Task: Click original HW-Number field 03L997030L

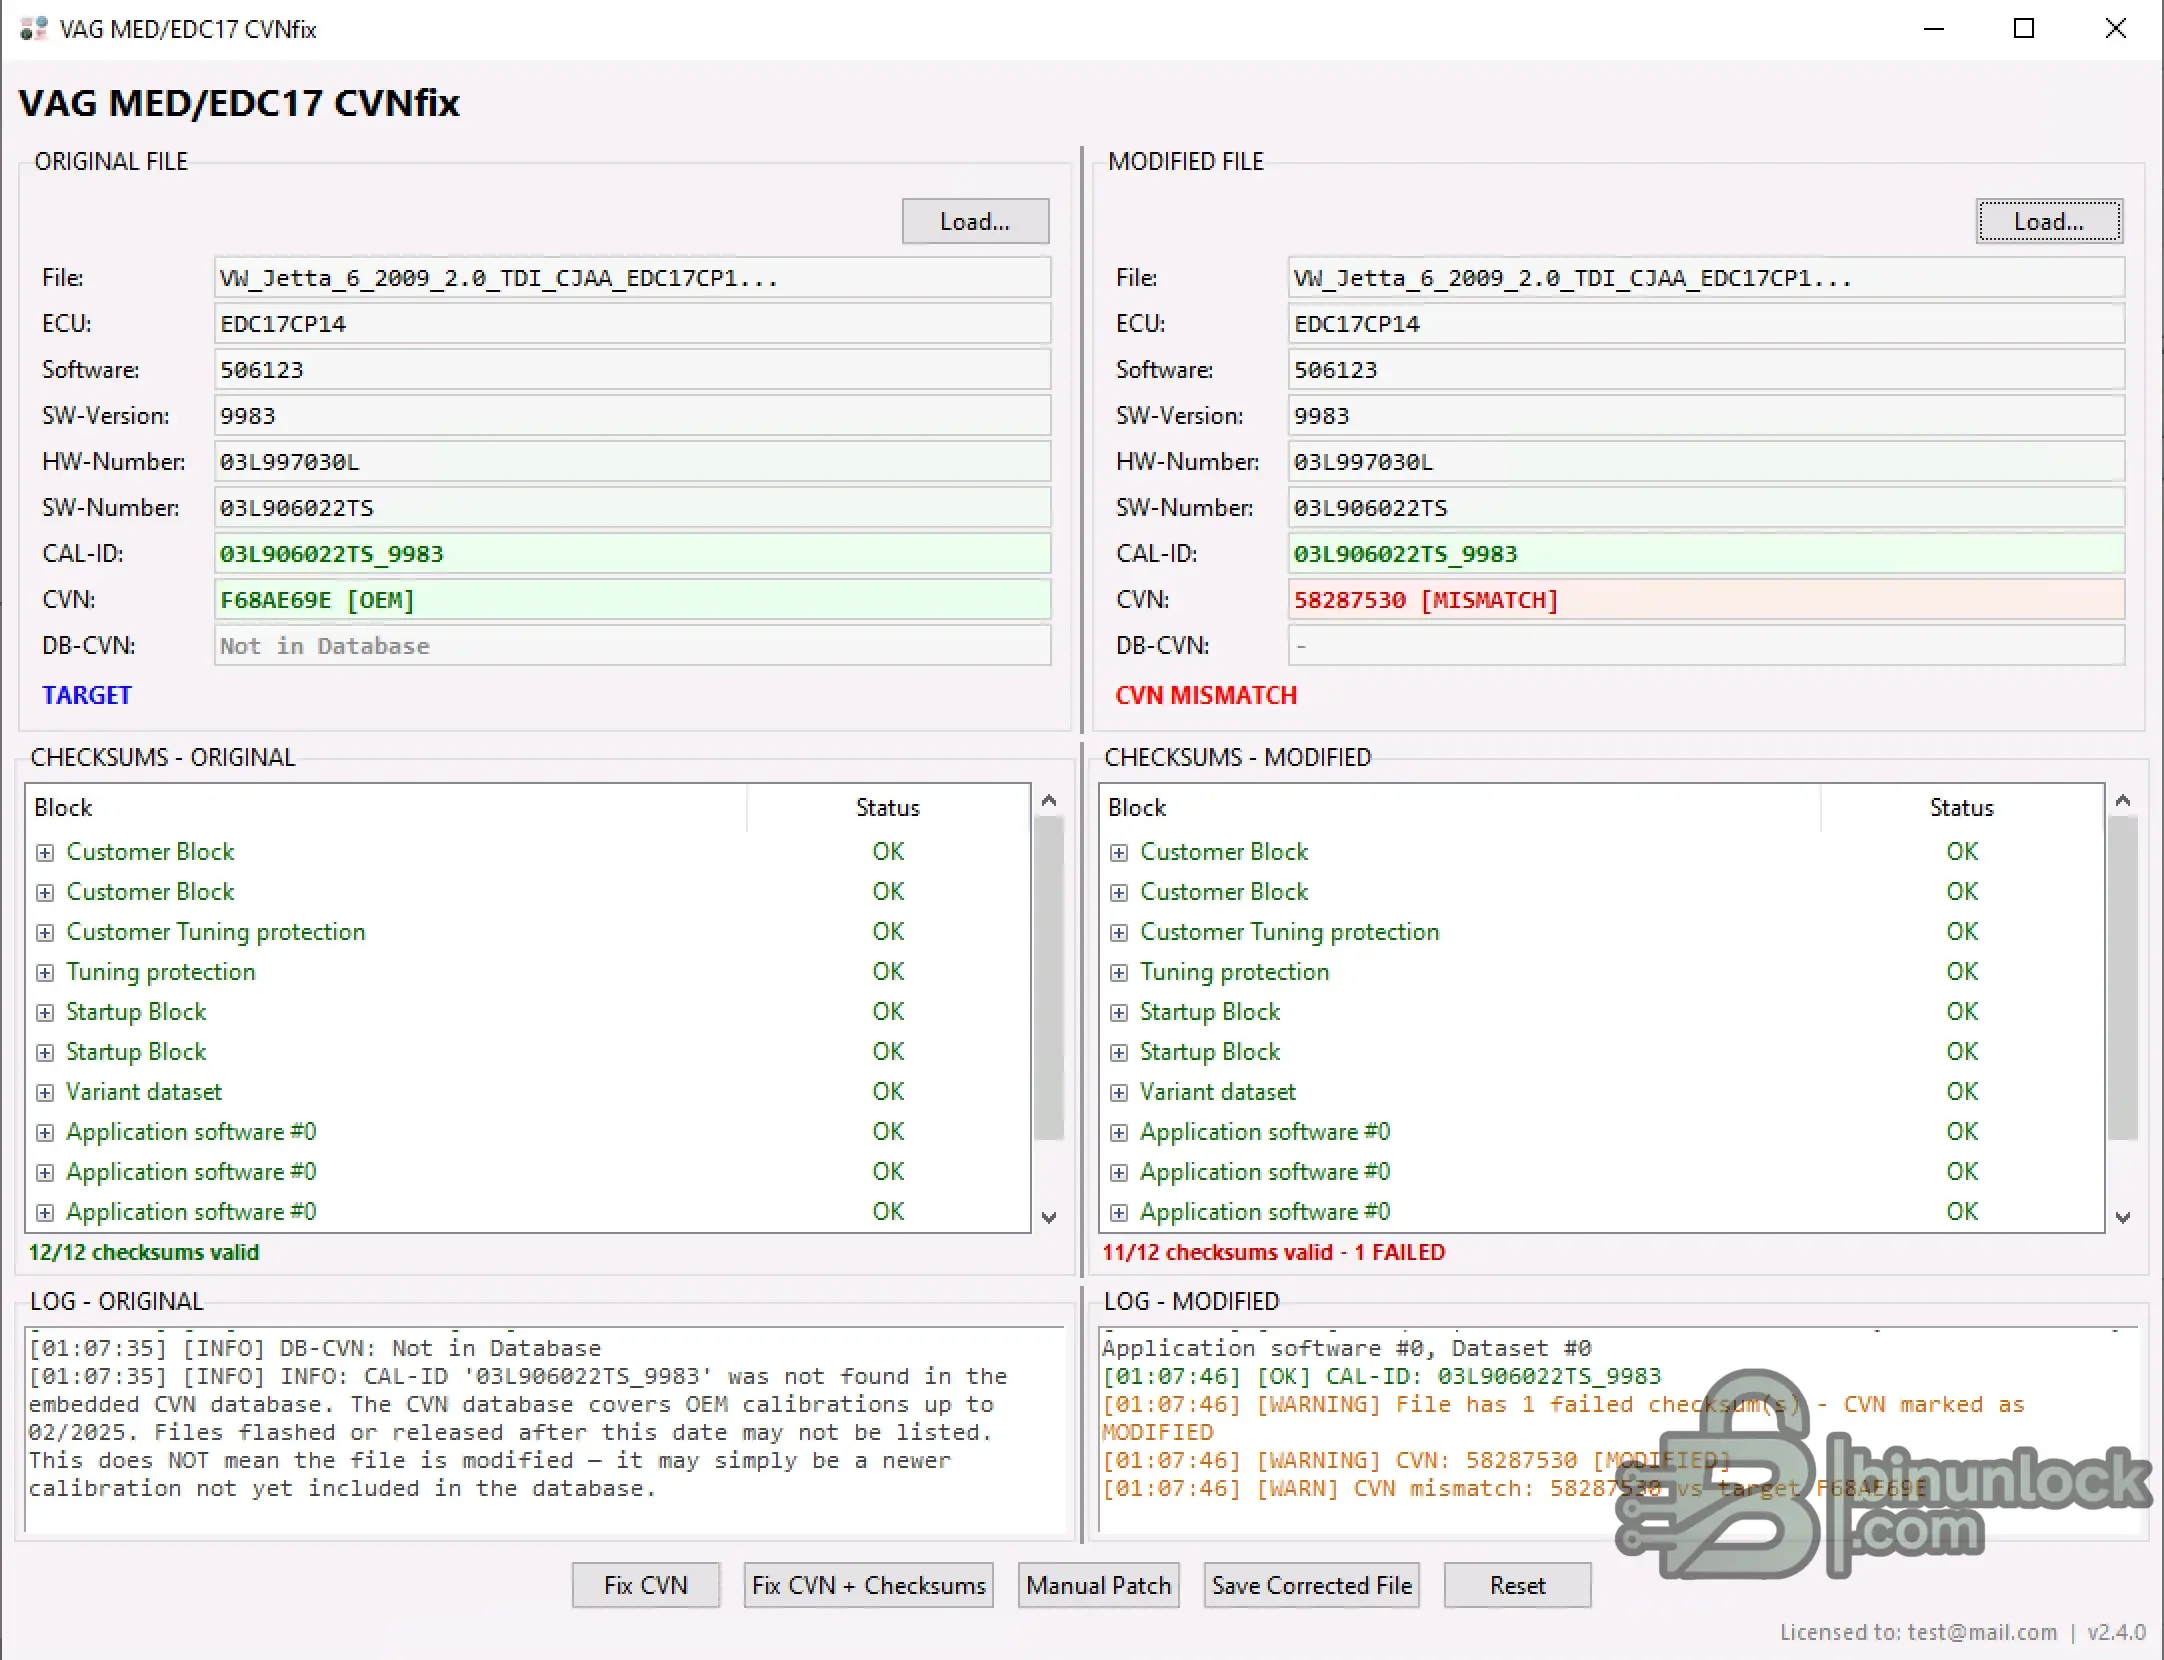Action: coord(632,462)
